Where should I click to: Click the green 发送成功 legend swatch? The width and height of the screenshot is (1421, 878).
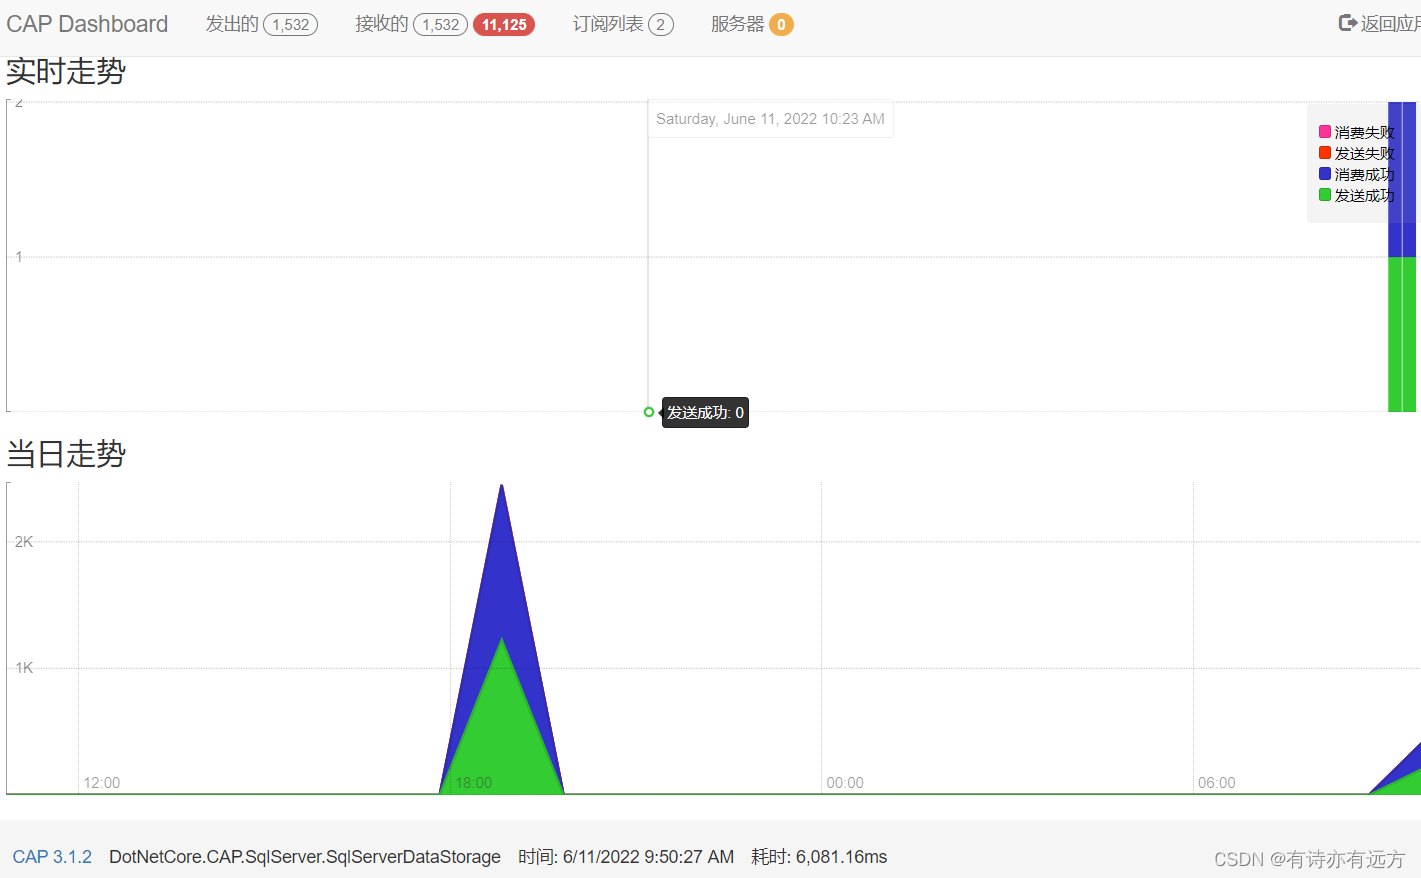(x=1325, y=195)
